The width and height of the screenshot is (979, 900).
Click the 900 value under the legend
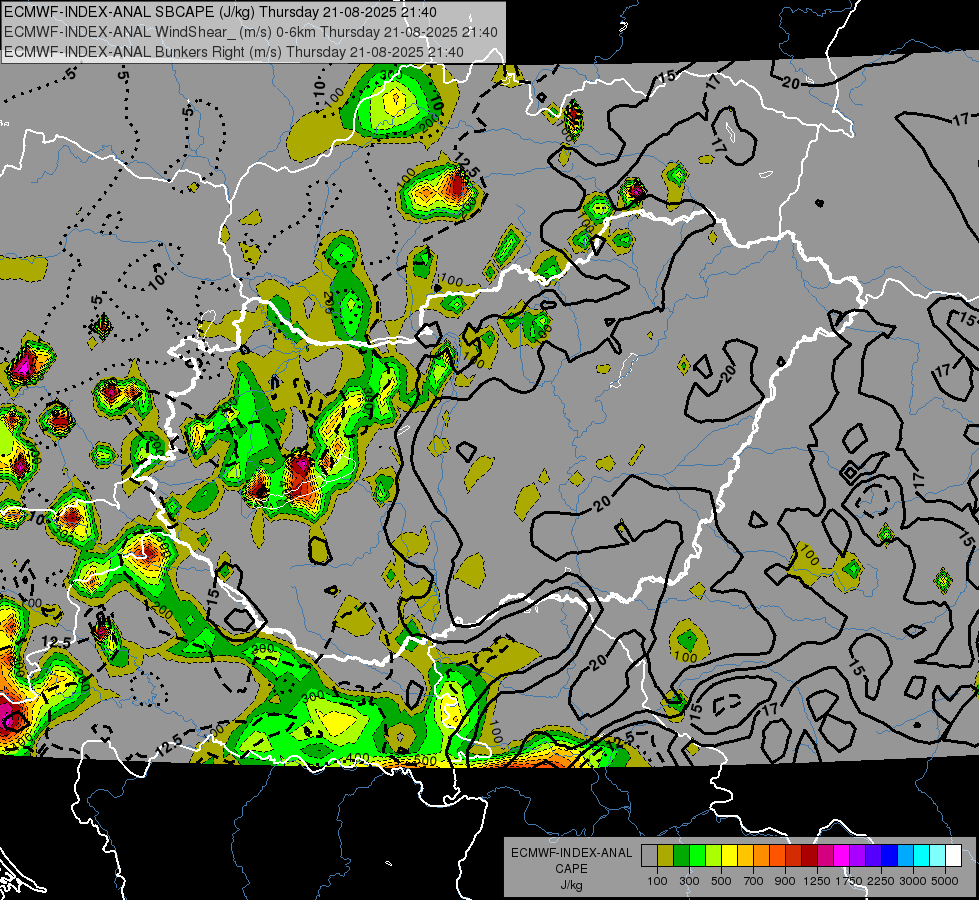pyautogui.click(x=785, y=881)
